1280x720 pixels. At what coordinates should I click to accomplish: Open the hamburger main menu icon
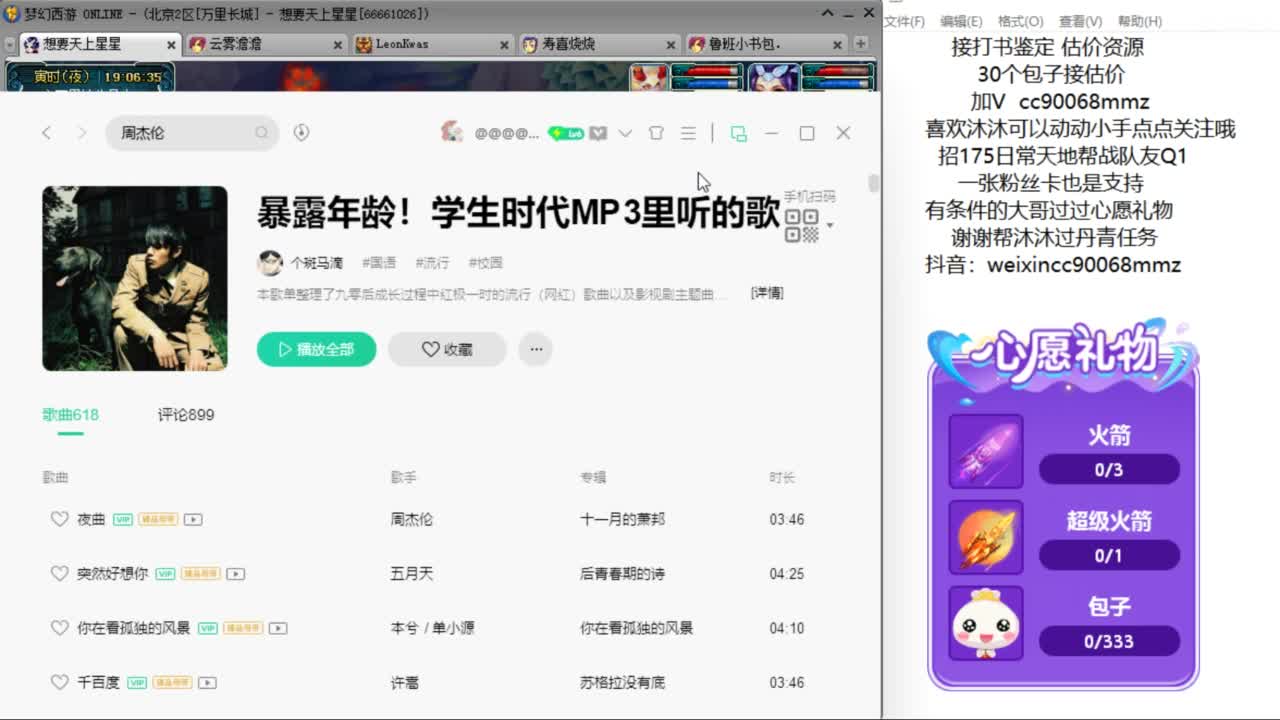coord(687,132)
